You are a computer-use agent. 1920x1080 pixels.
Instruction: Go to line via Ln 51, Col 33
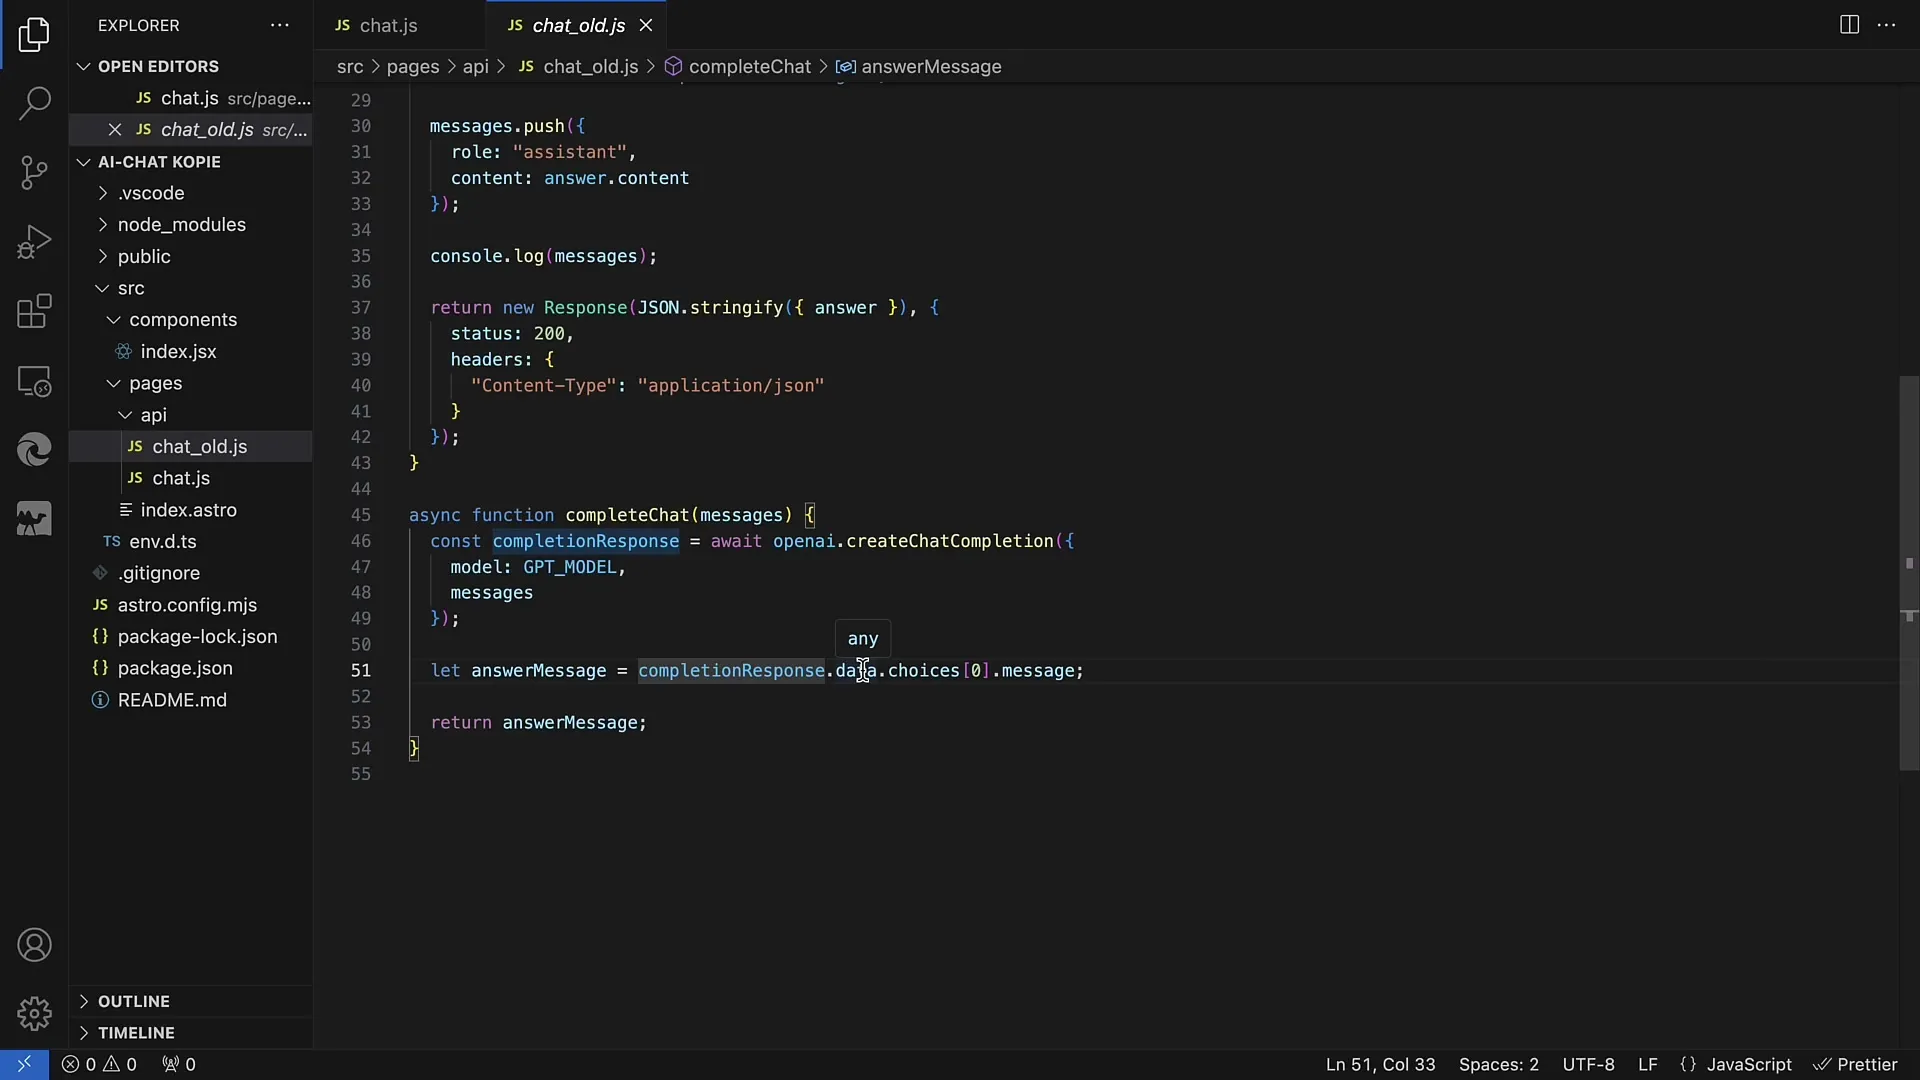[x=1380, y=1064]
